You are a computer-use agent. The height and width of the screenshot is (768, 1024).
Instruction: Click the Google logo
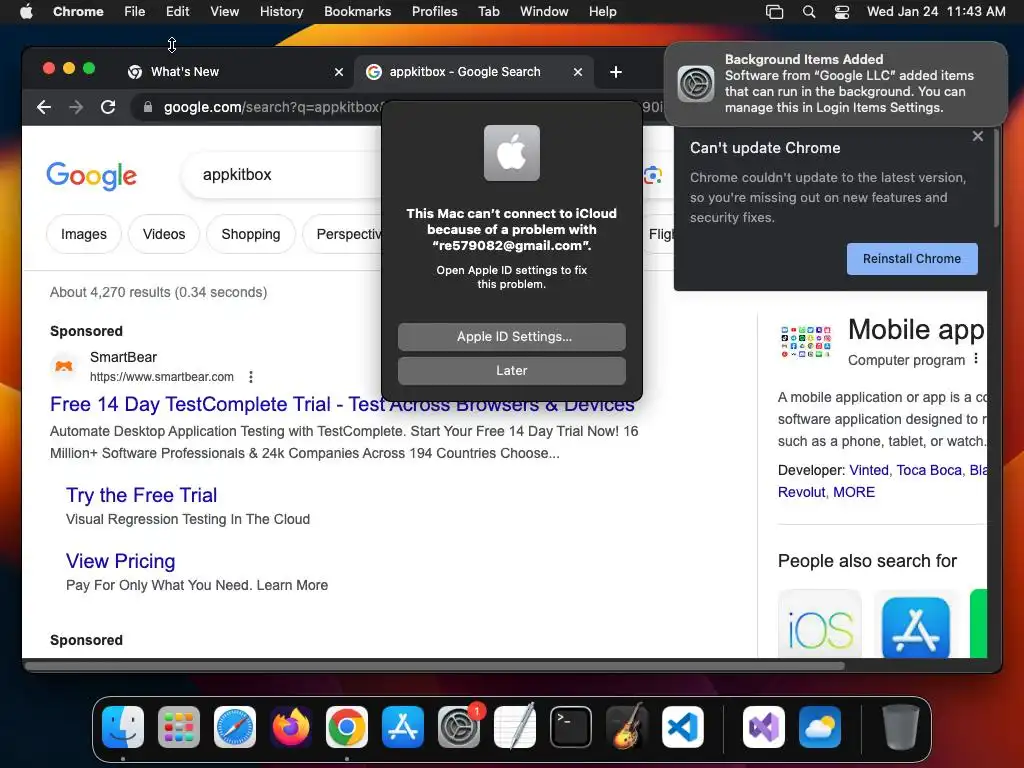pos(91,175)
